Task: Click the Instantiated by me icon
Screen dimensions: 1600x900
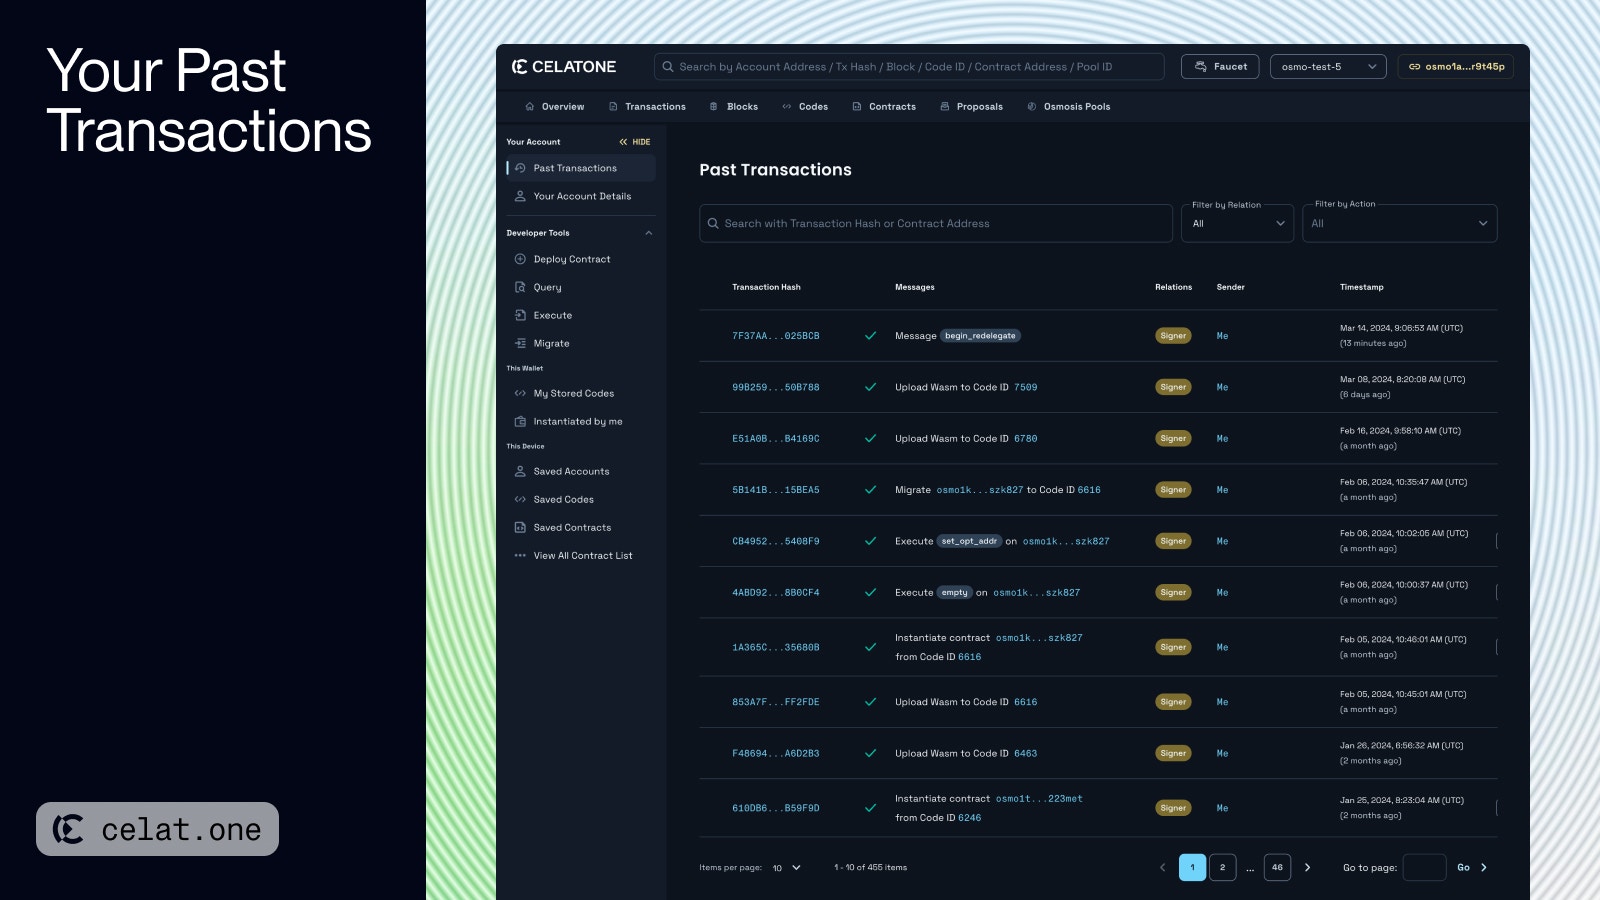Action: [520, 421]
